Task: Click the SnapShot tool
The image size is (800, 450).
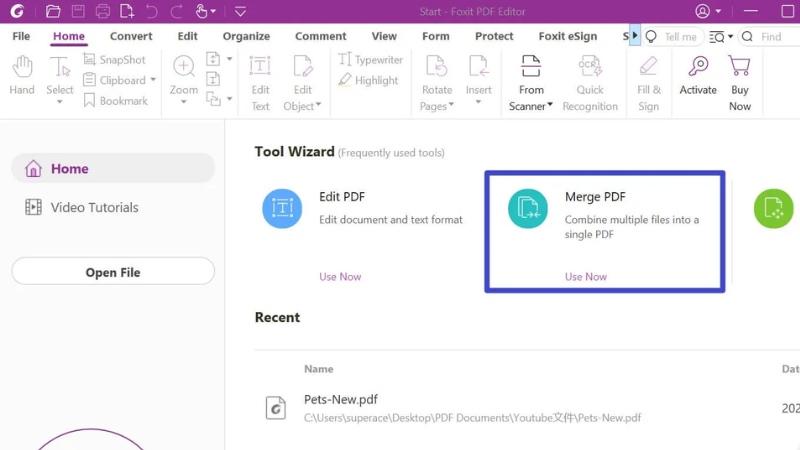Action: pos(115,60)
